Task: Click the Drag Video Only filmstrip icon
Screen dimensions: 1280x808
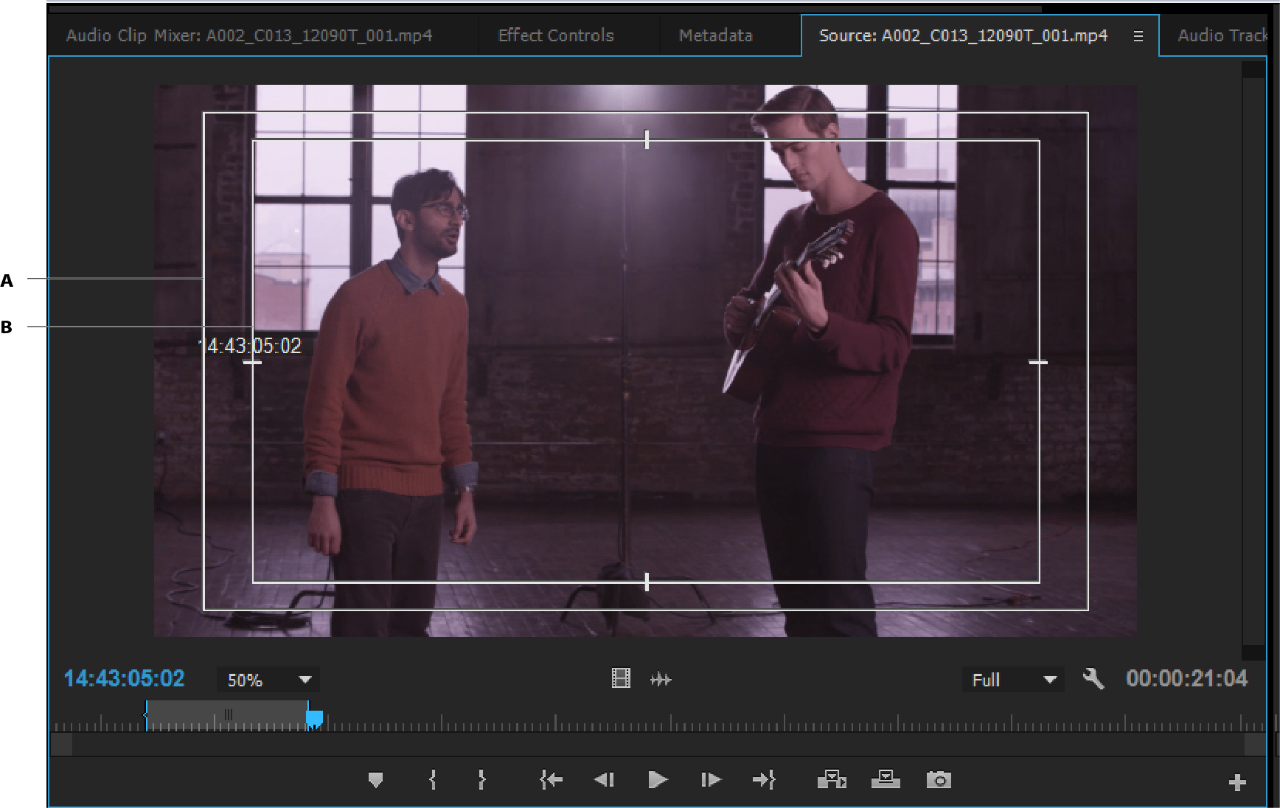Action: tap(621, 680)
